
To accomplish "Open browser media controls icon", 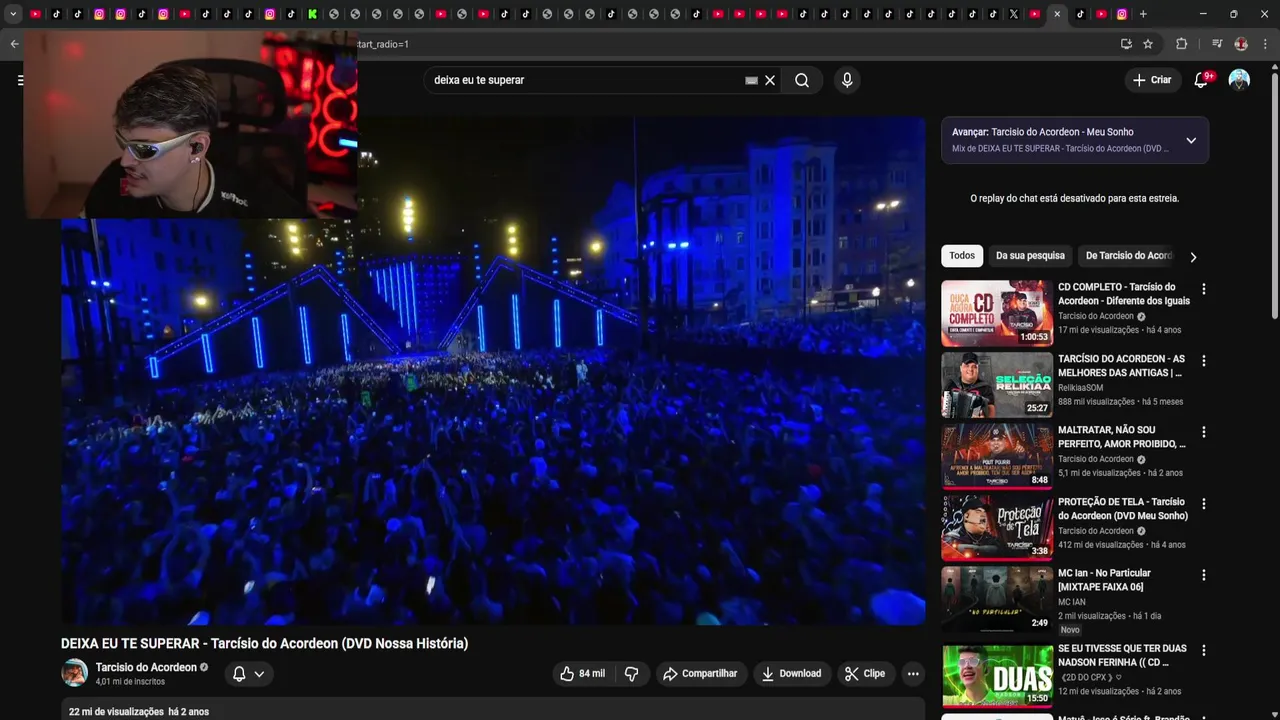I will 1217,44.
